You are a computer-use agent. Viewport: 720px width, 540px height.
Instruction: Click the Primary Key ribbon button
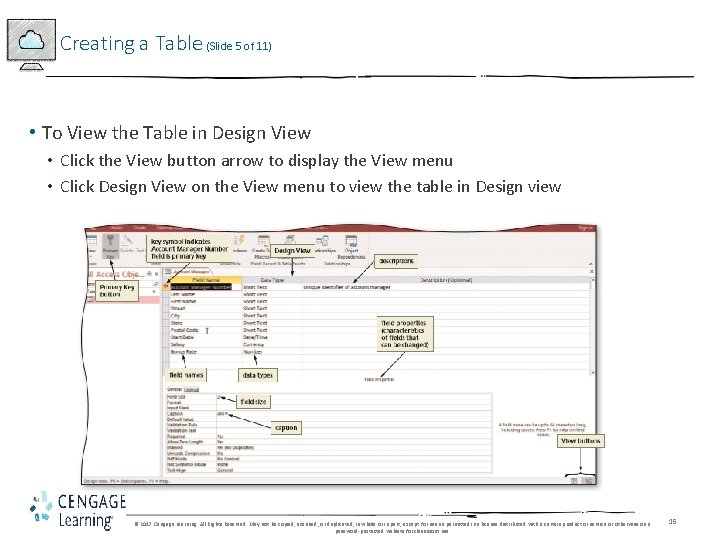click(110, 246)
